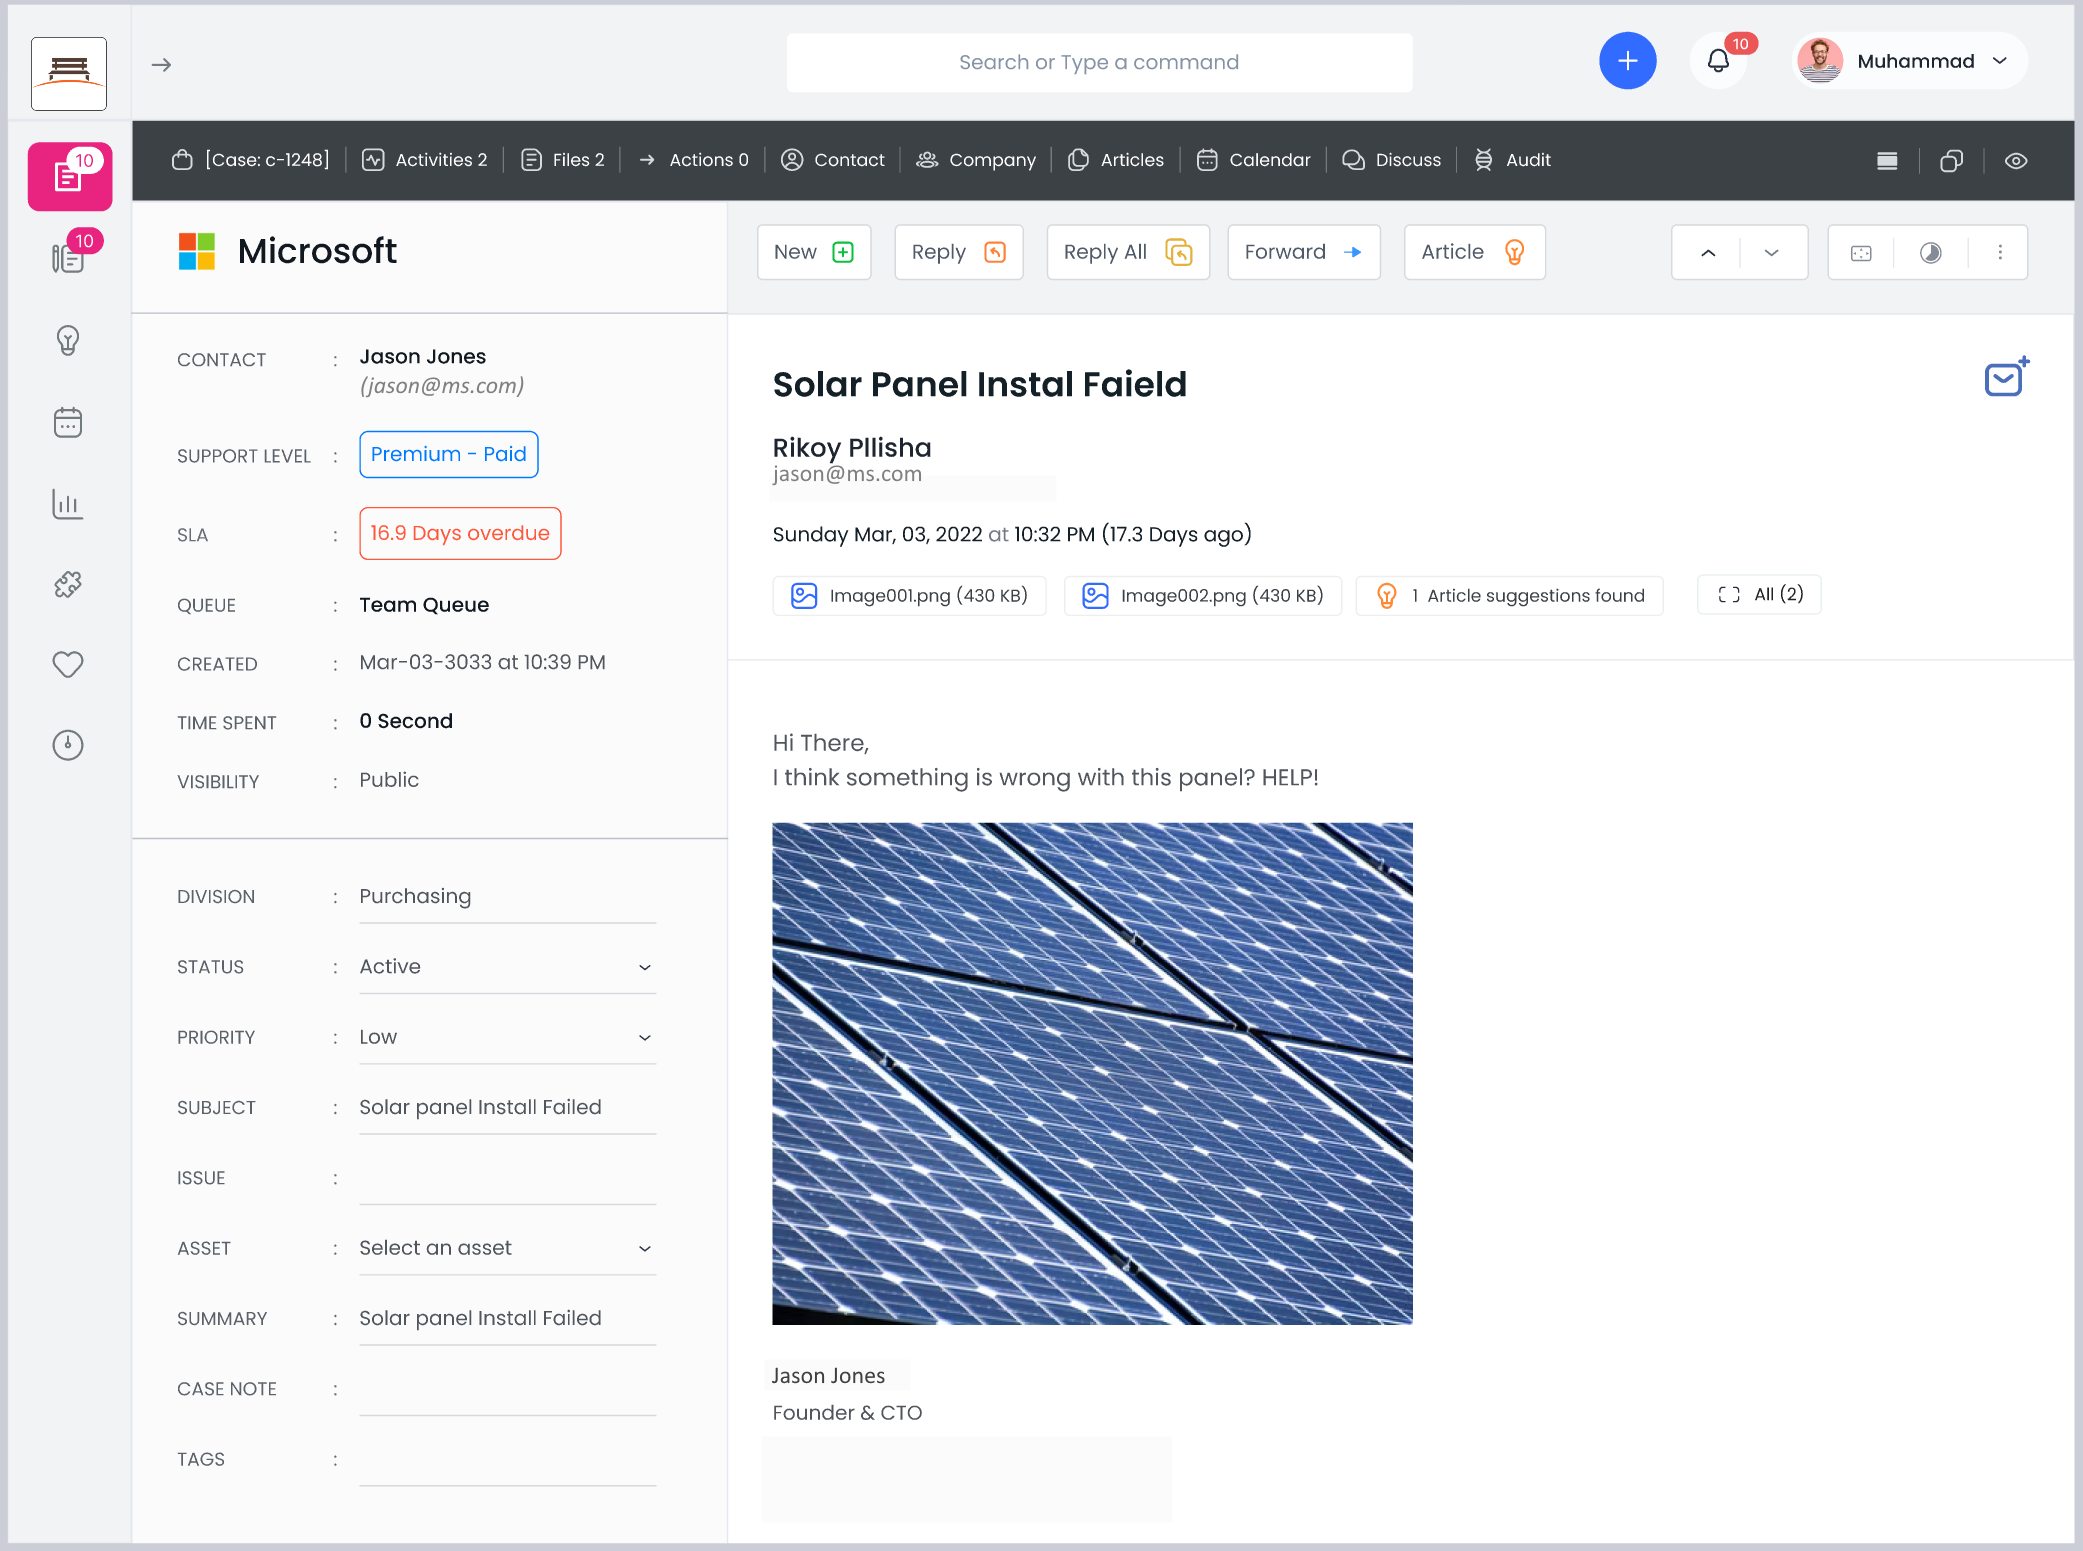Click the blue plus create button

click(x=1627, y=61)
